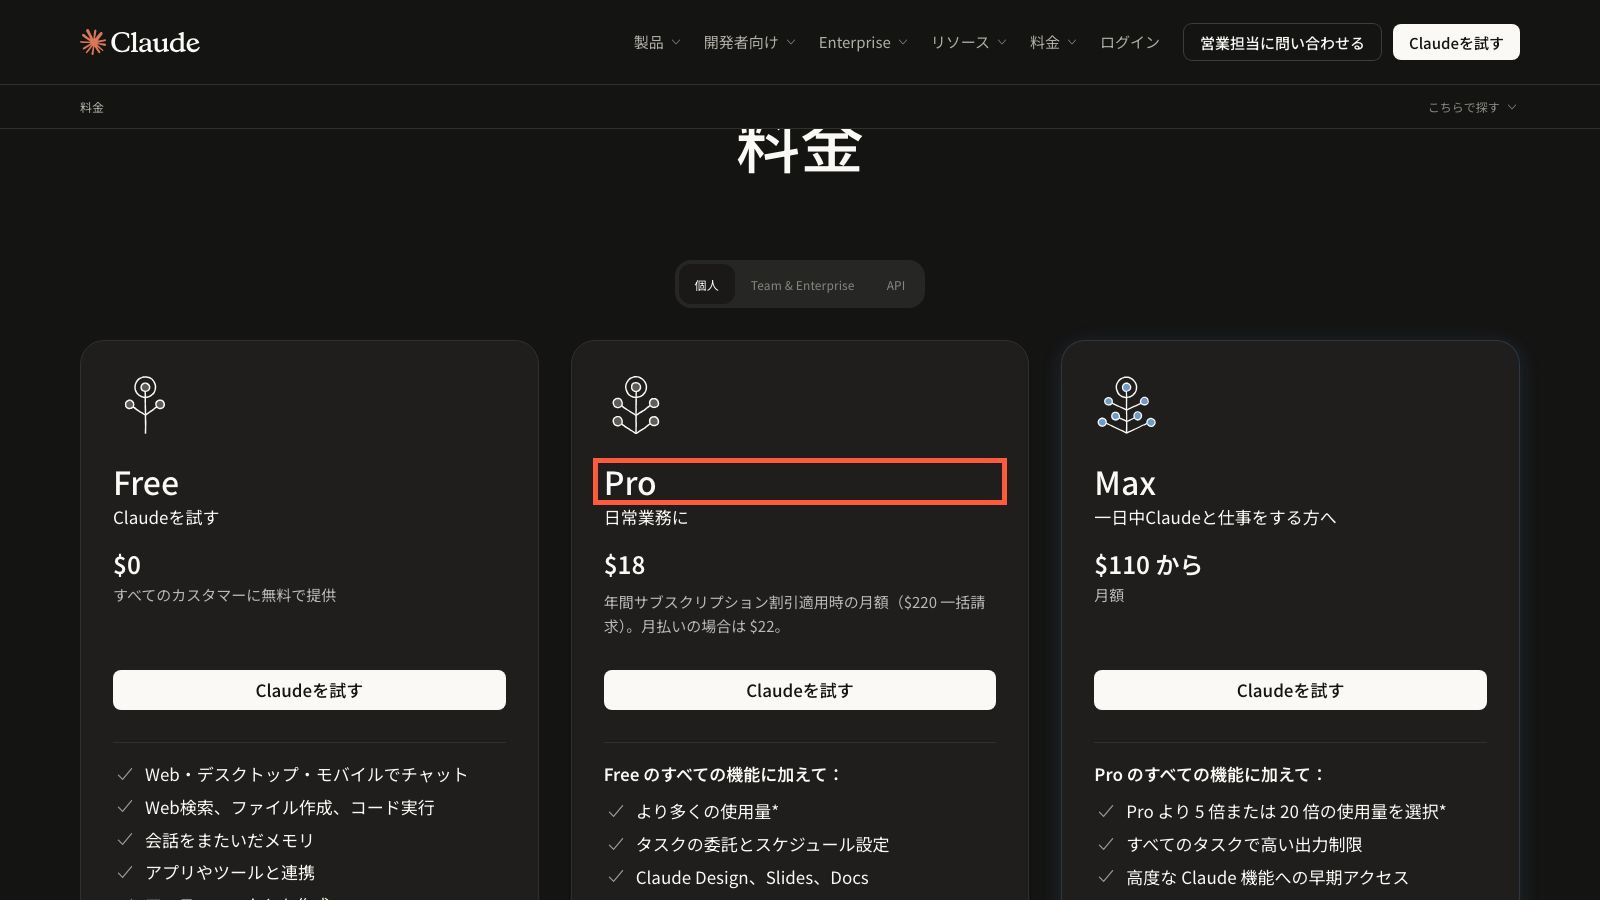
Task: Click すべてのタスクで高い出力制限 feature
Action: click(x=1244, y=844)
